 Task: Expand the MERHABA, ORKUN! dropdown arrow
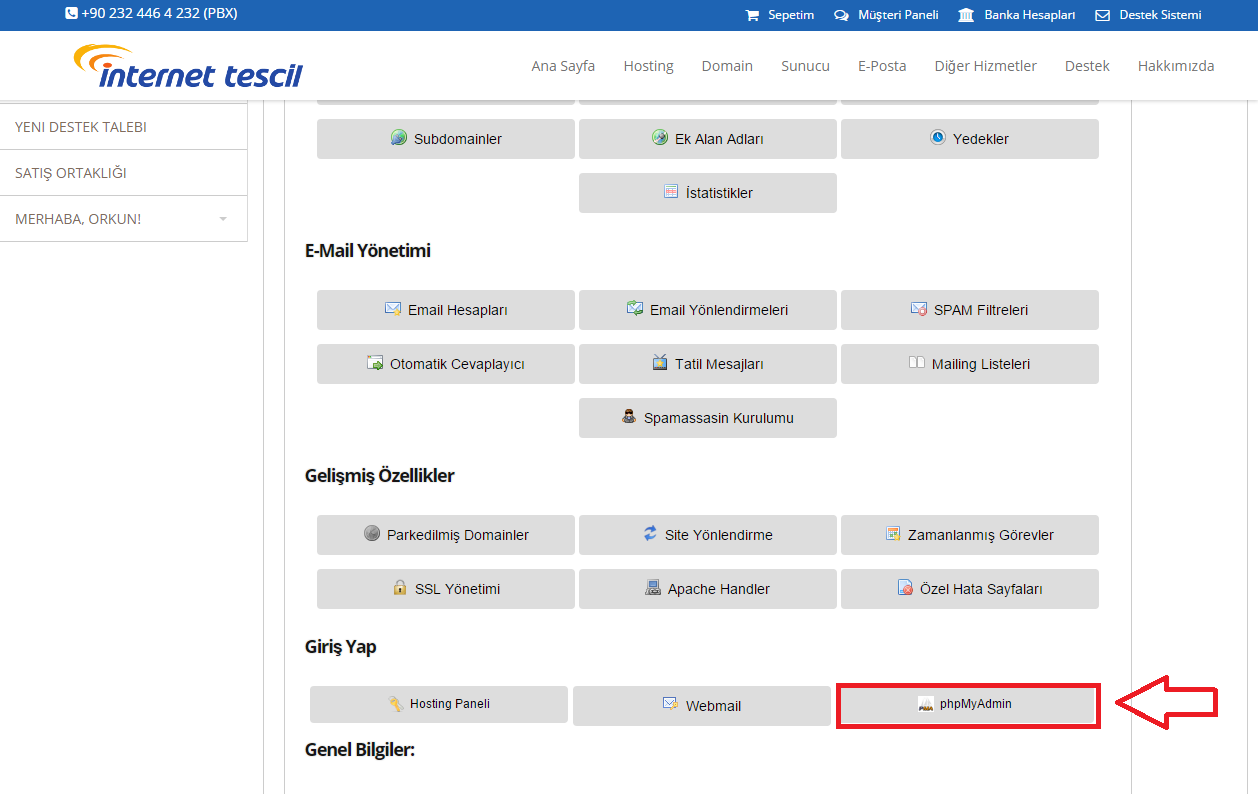pyautogui.click(x=223, y=219)
